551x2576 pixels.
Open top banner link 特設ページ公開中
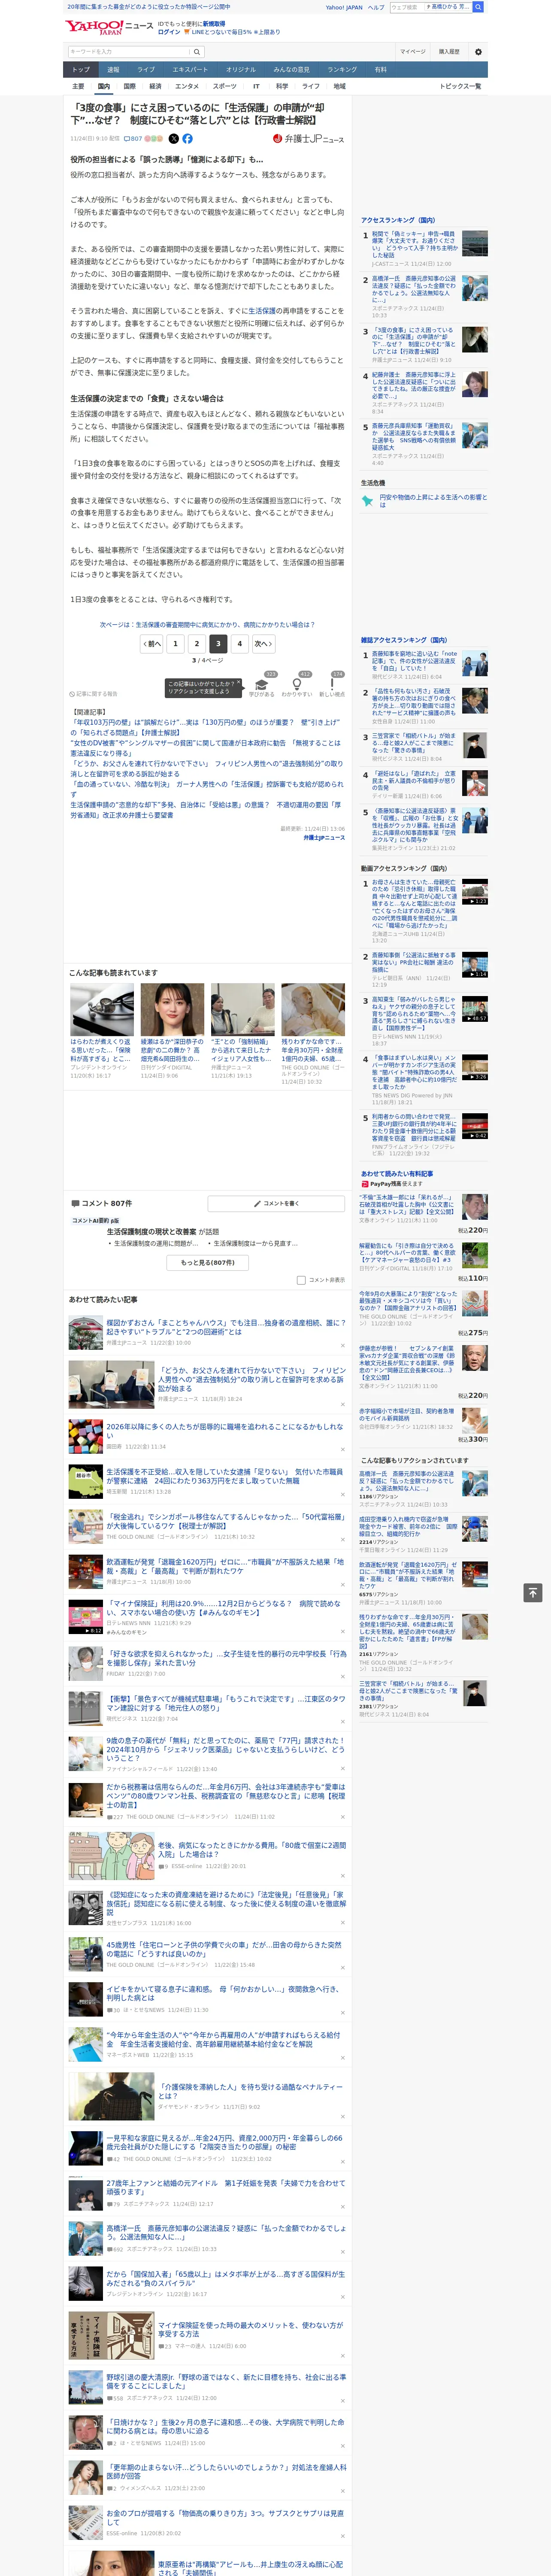point(149,7)
